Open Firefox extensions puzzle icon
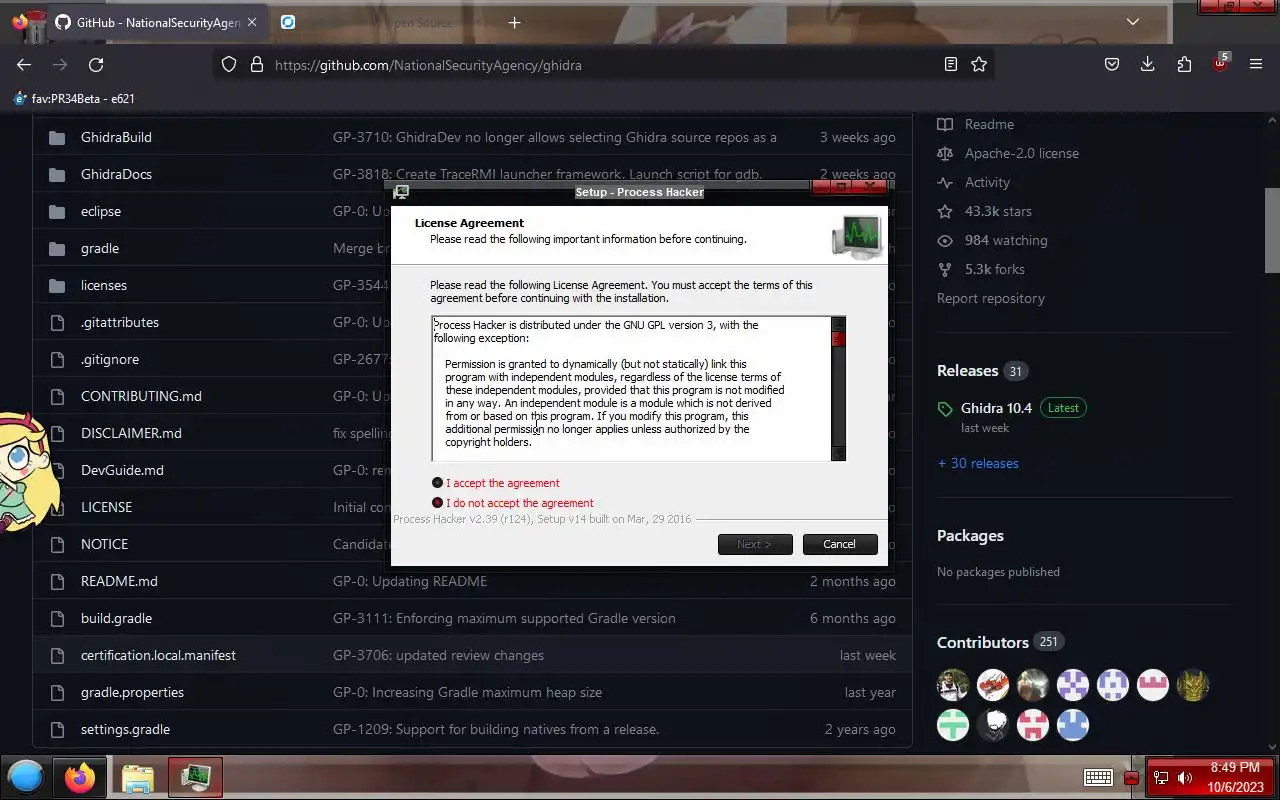Screen dimensions: 1280x800 coord(1184,65)
